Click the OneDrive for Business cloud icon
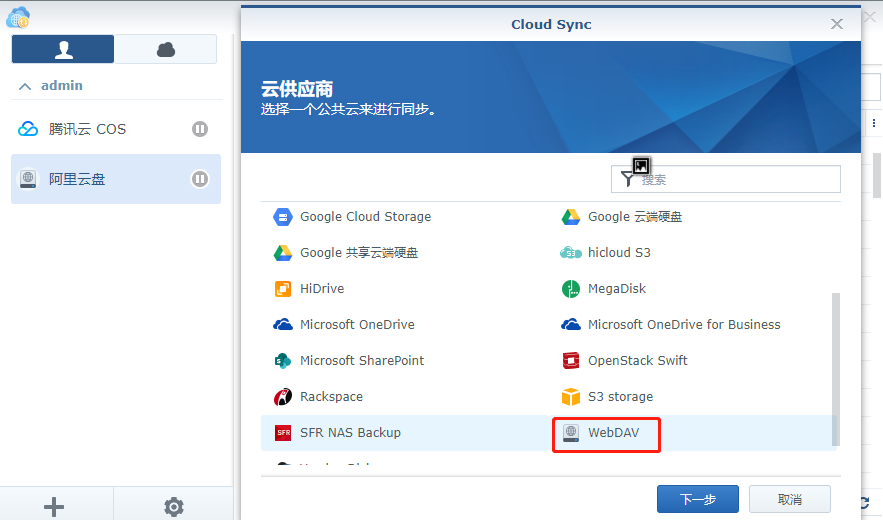Image resolution: width=883 pixels, height=520 pixels. click(x=570, y=325)
